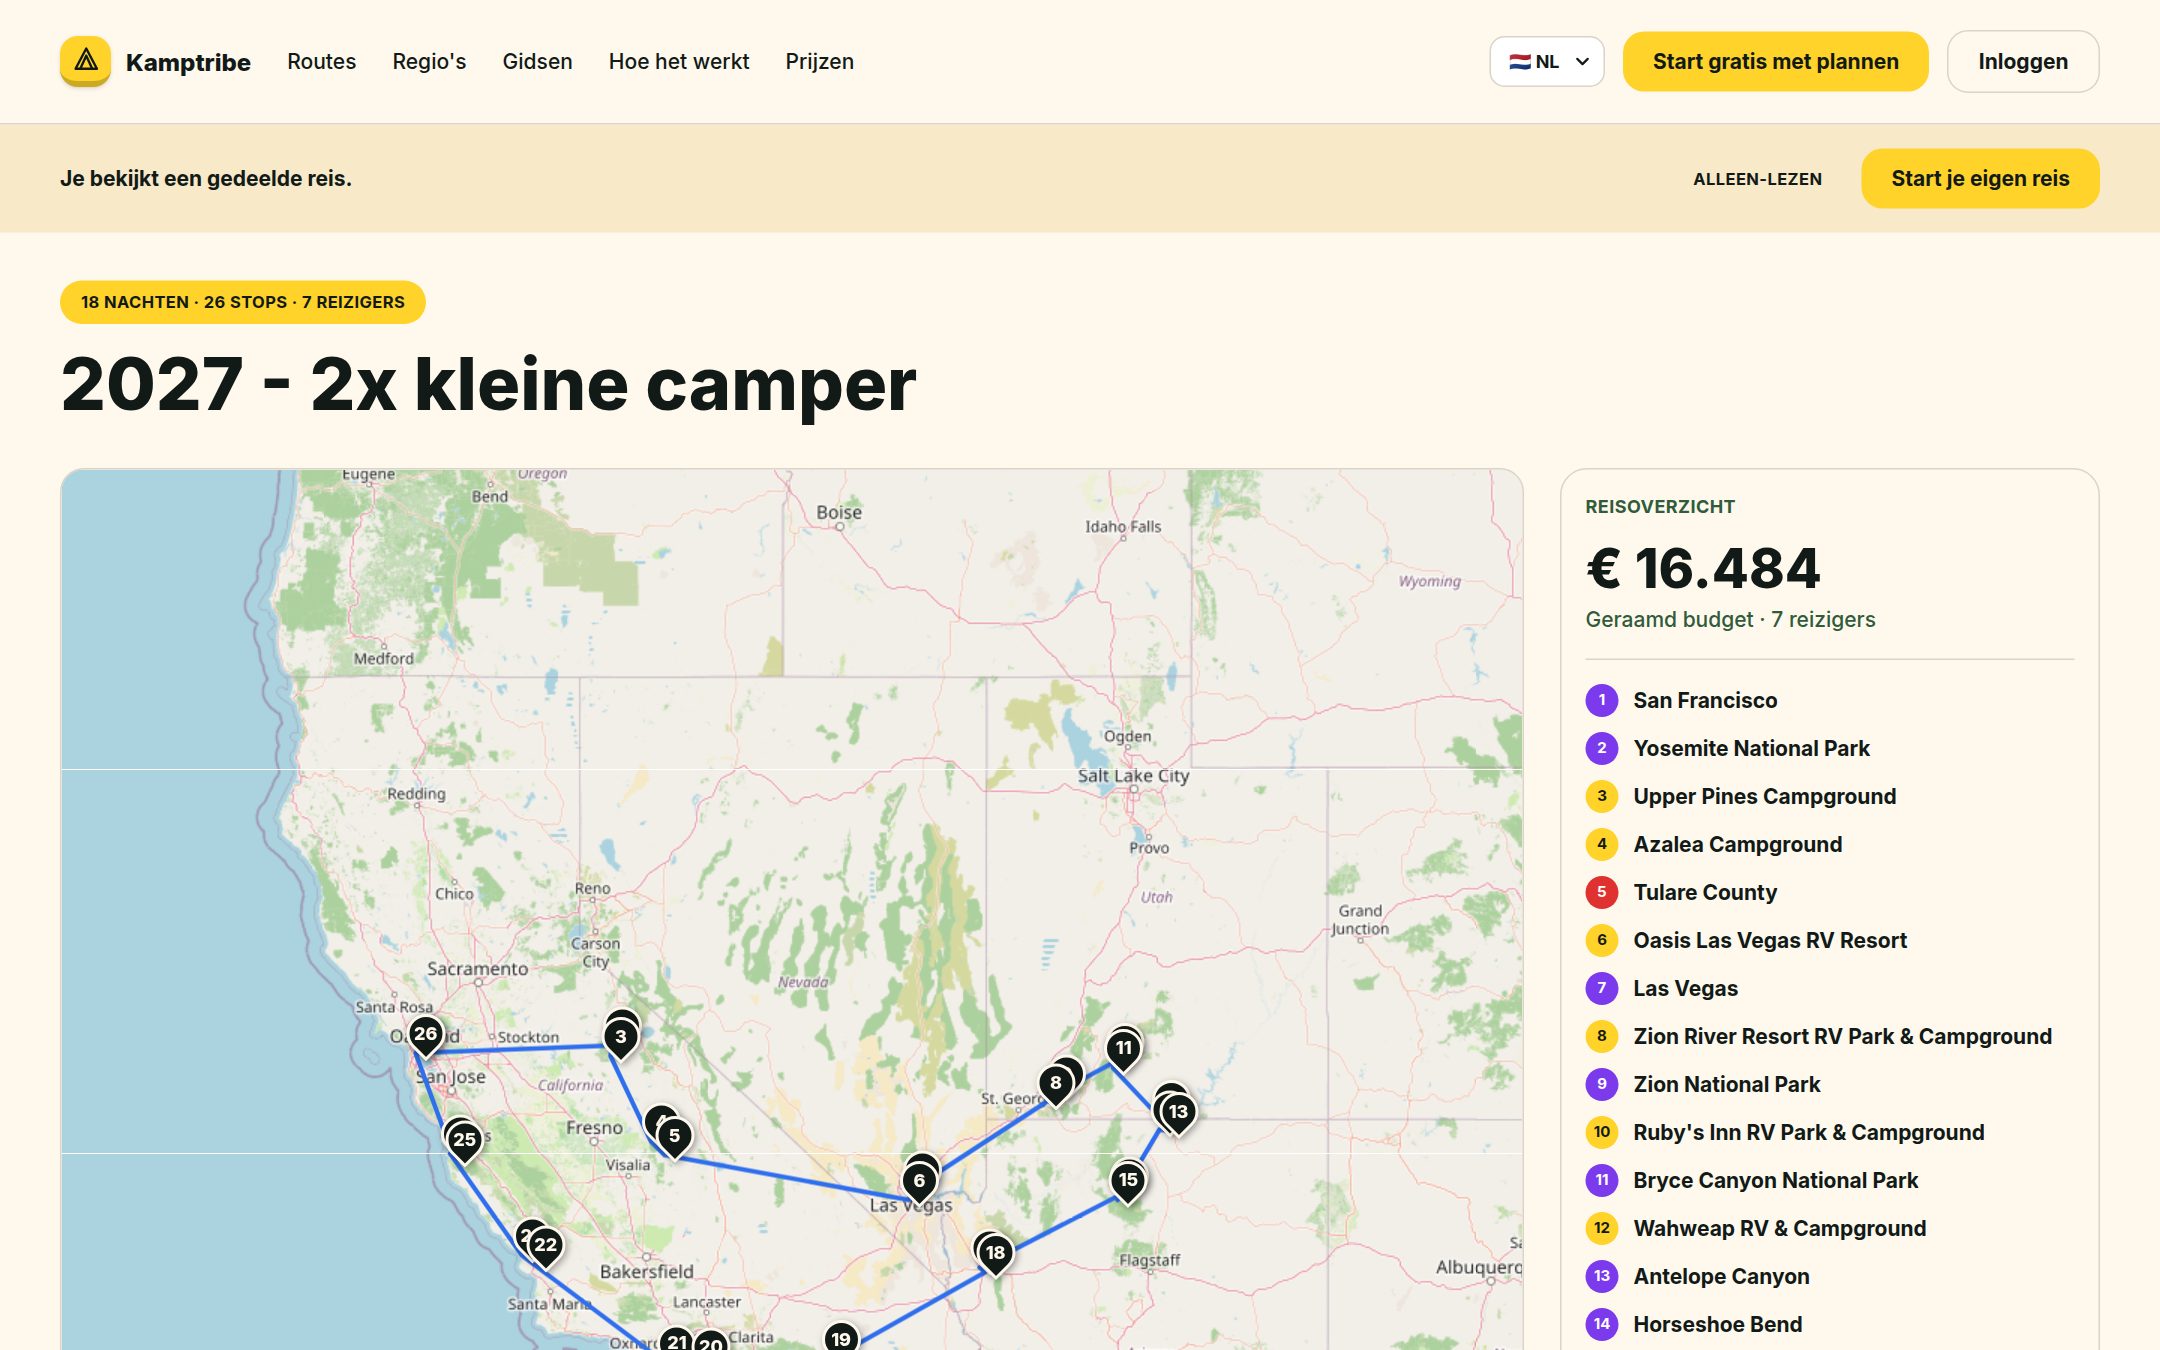Select map marker 8 near St. George
The height and width of the screenshot is (1350, 2160).
pos(1055,1085)
